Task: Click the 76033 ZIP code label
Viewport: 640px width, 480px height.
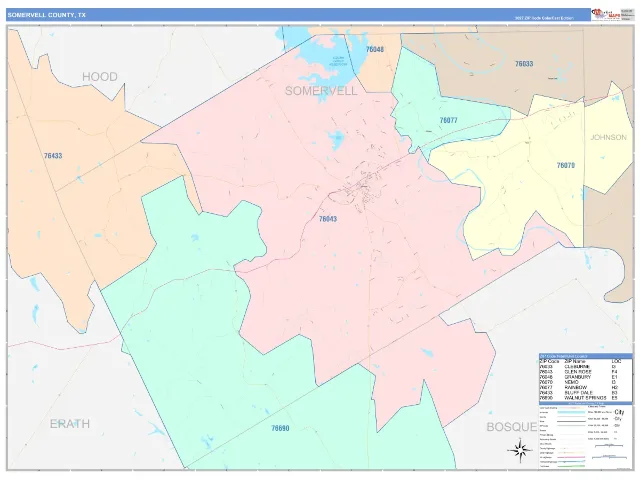Action: pos(524,64)
